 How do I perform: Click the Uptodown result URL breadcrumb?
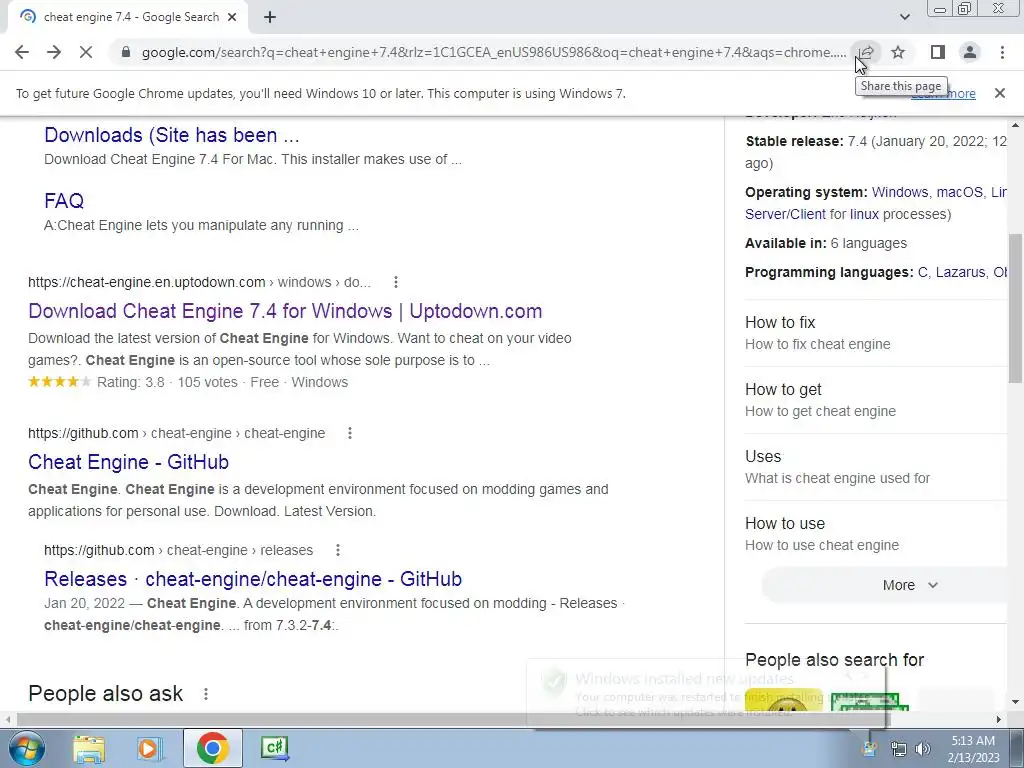click(199, 282)
